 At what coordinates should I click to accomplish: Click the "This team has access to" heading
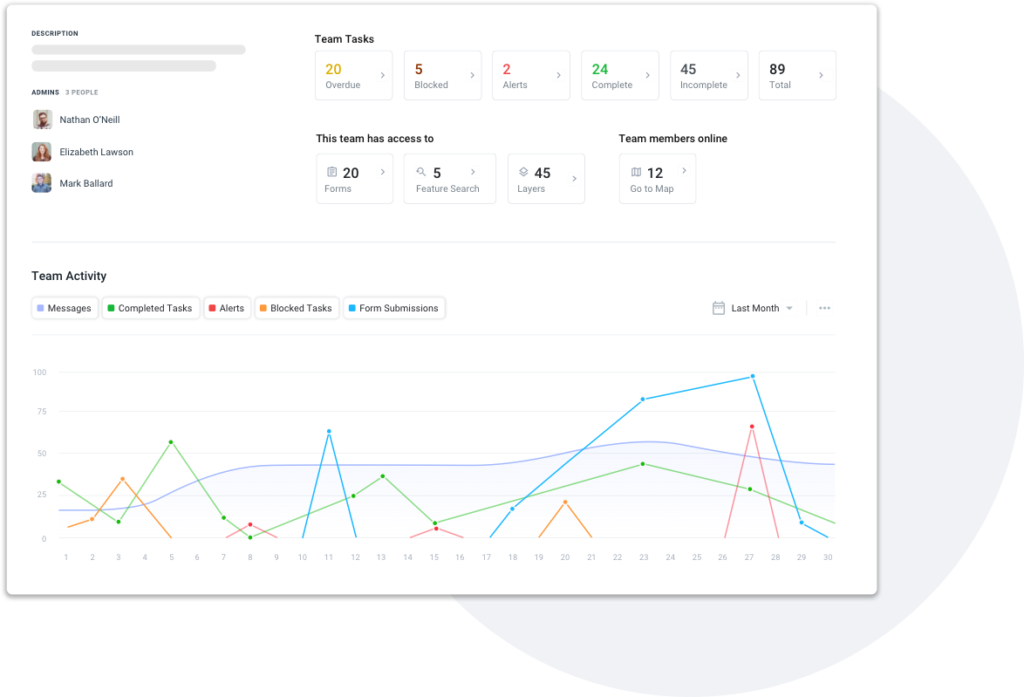(375, 138)
